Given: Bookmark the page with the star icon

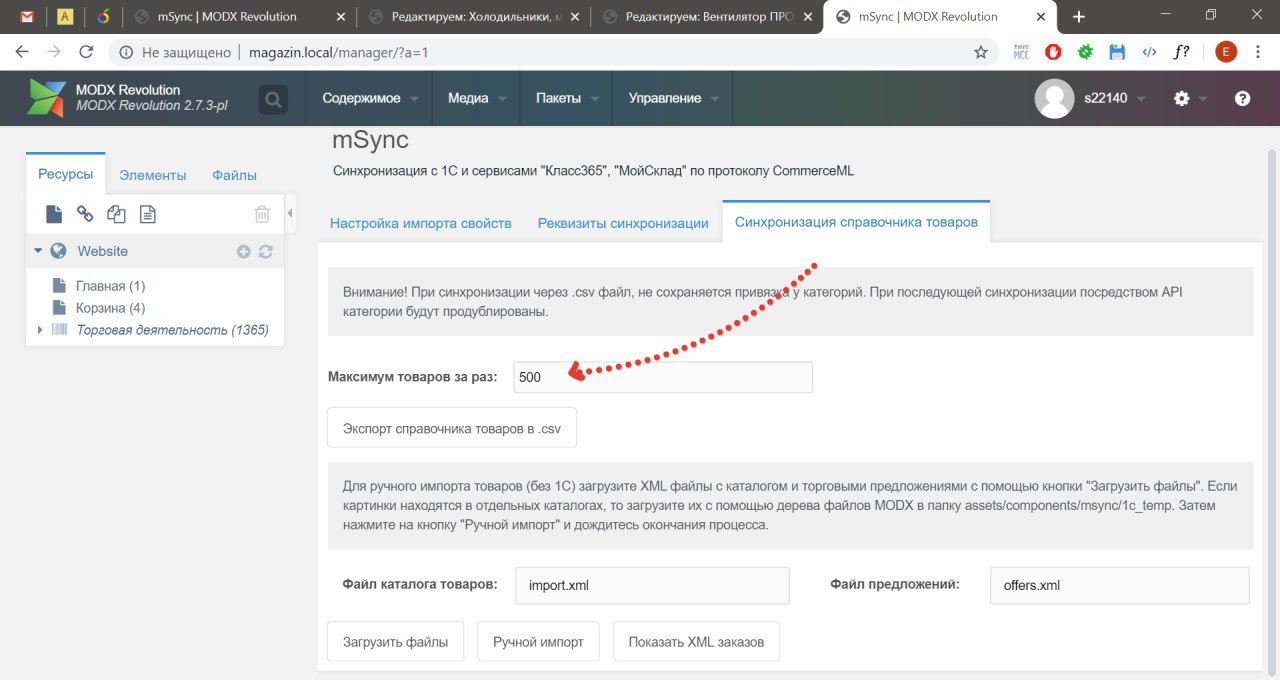Looking at the screenshot, I should (981, 52).
